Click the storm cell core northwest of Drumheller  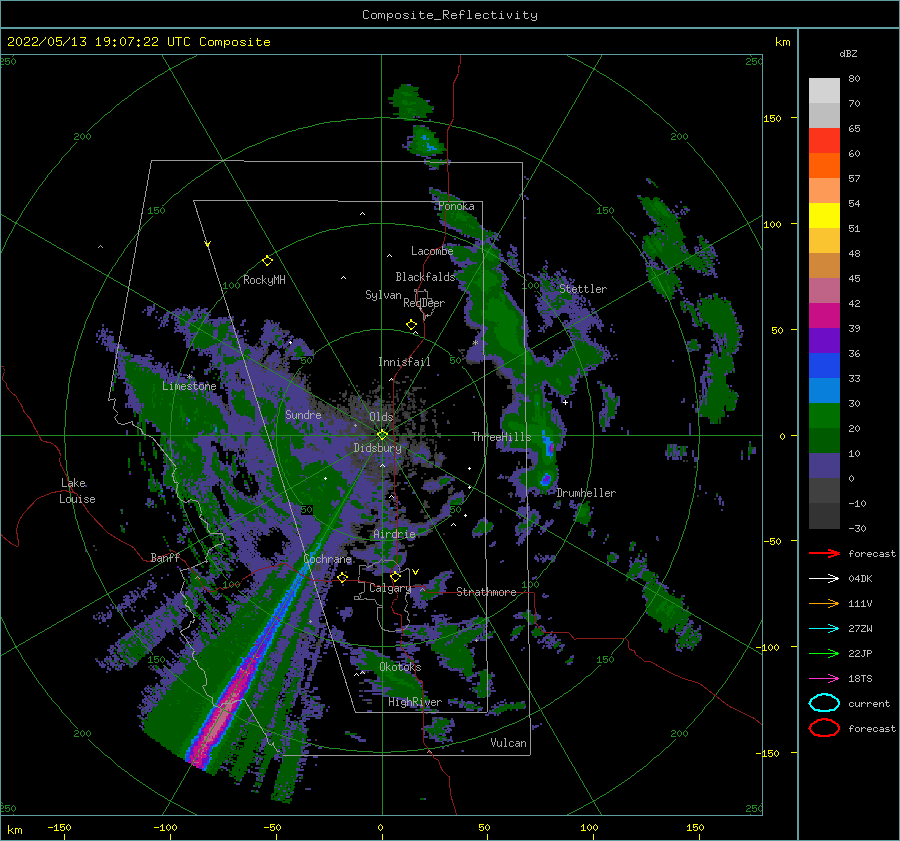coord(546,478)
